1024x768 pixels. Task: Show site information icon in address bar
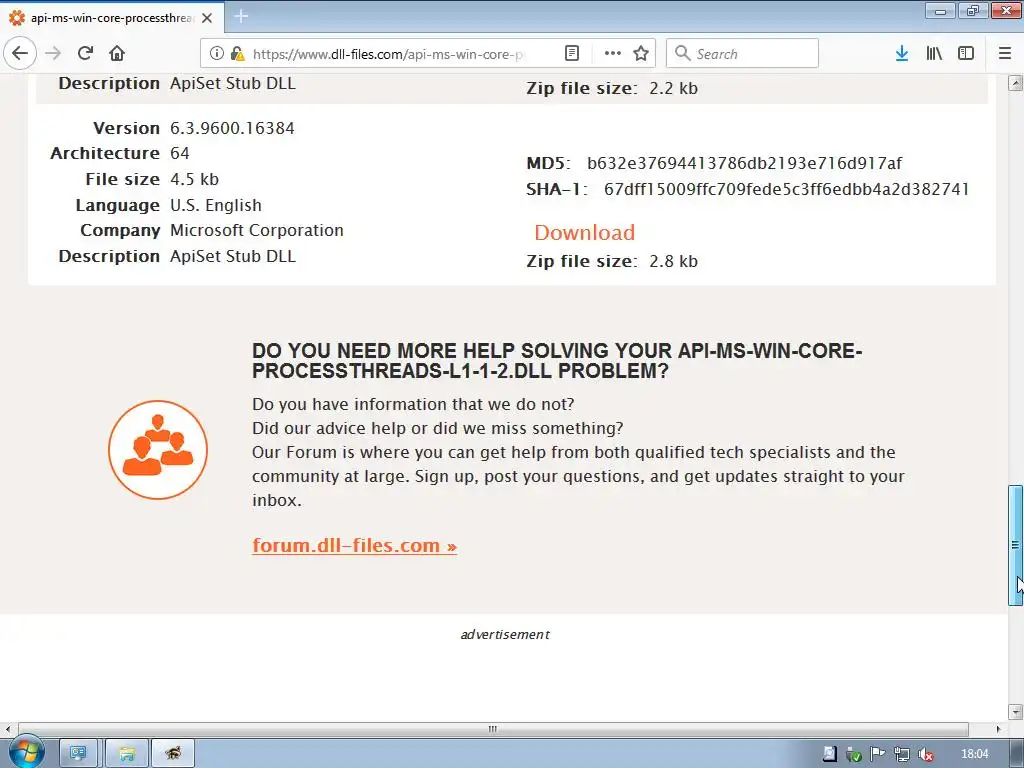(216, 53)
